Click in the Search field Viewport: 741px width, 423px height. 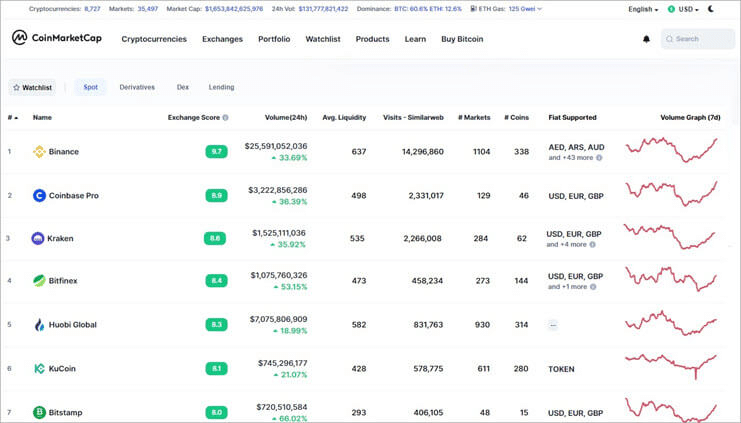pos(698,39)
